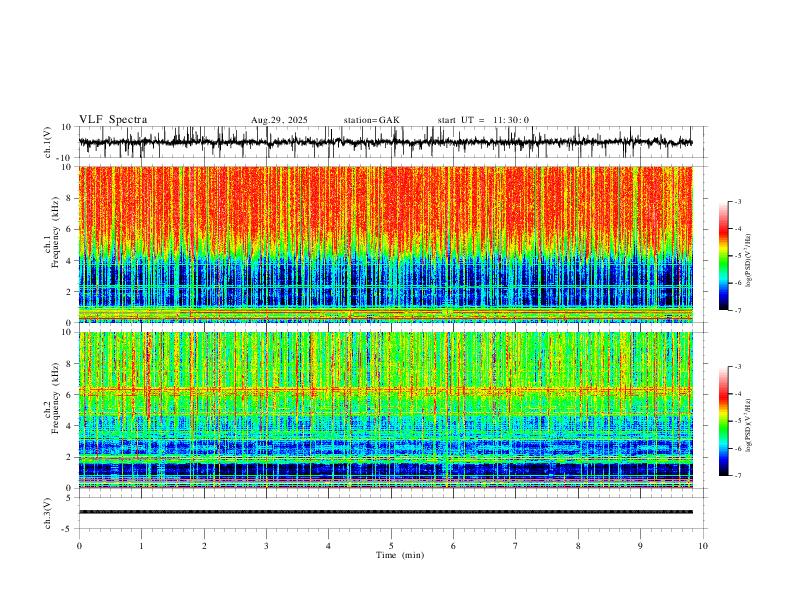792x612 pixels.
Task: Click the '6' kHz tick on ch.2 spectrogram axis
Action: [69, 395]
